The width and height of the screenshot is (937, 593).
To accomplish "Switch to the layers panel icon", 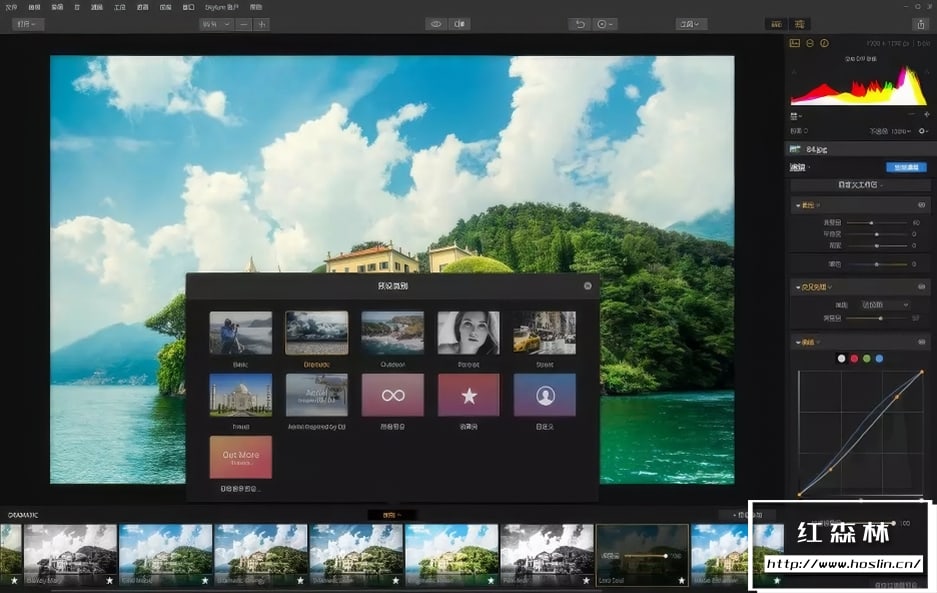I will pyautogui.click(x=810, y=43).
